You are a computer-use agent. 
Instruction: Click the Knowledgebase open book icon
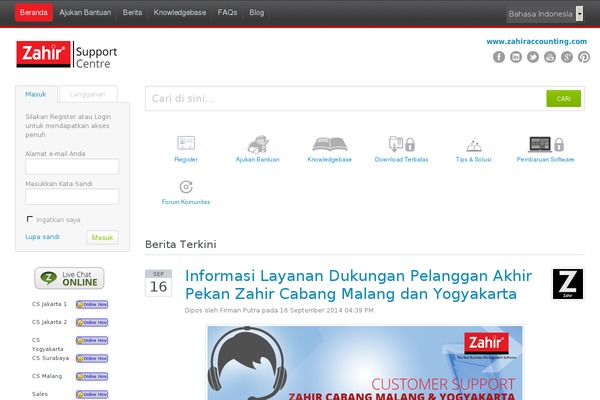pos(329,144)
